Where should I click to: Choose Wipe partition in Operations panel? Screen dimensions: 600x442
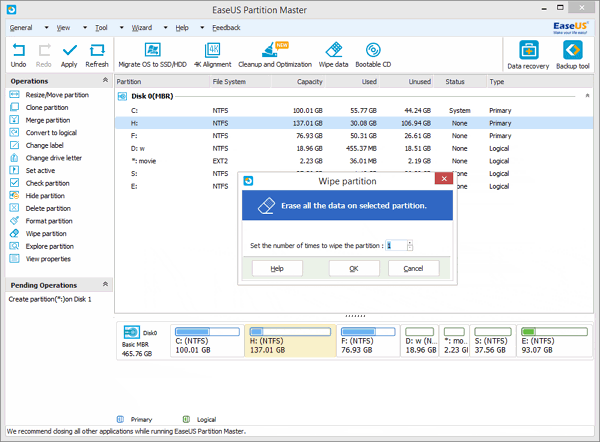[46, 234]
